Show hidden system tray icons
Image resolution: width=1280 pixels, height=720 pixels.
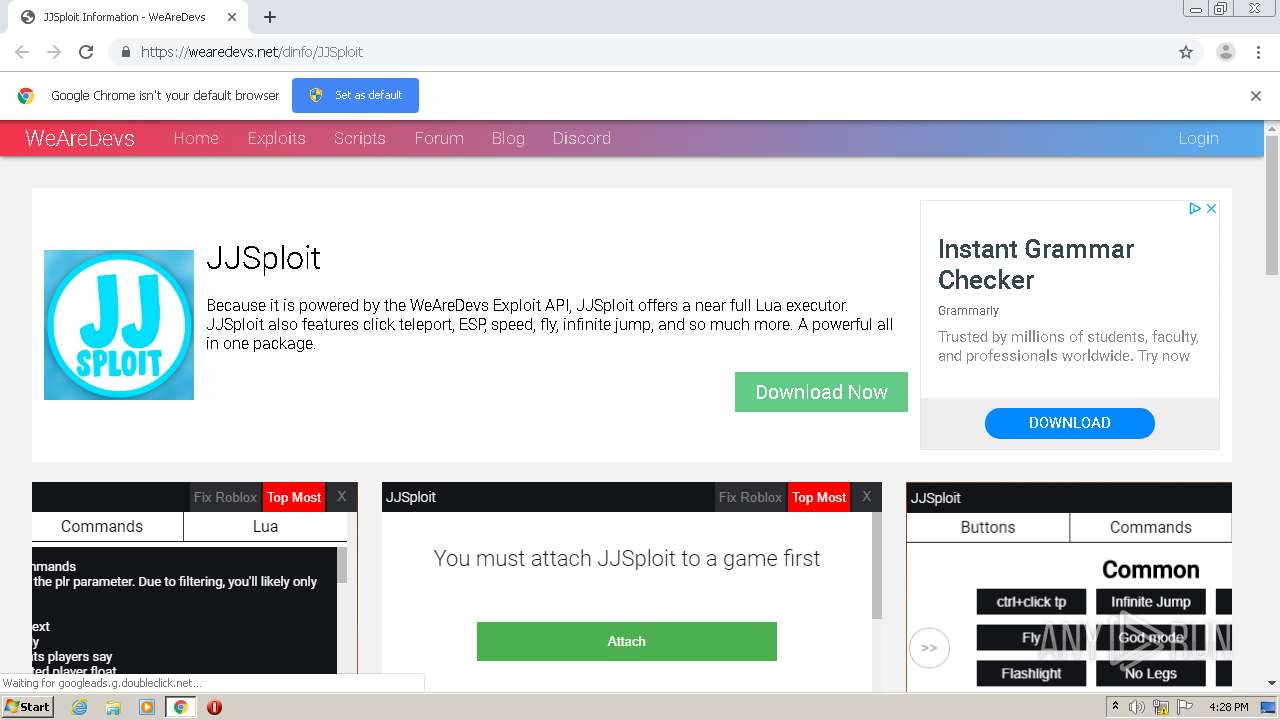click(1115, 707)
